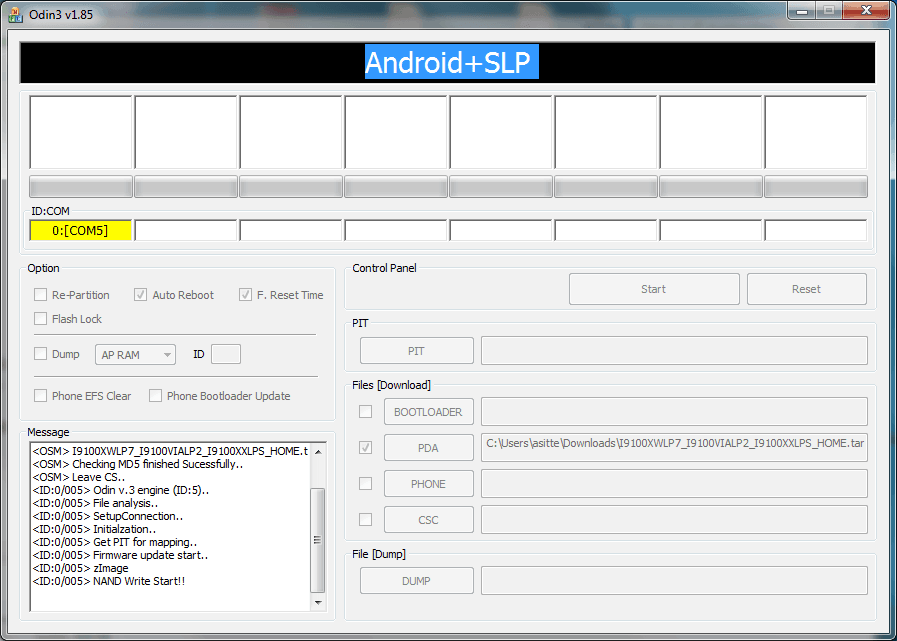
Task: Click the ID input field next to Dump
Action: coord(226,354)
